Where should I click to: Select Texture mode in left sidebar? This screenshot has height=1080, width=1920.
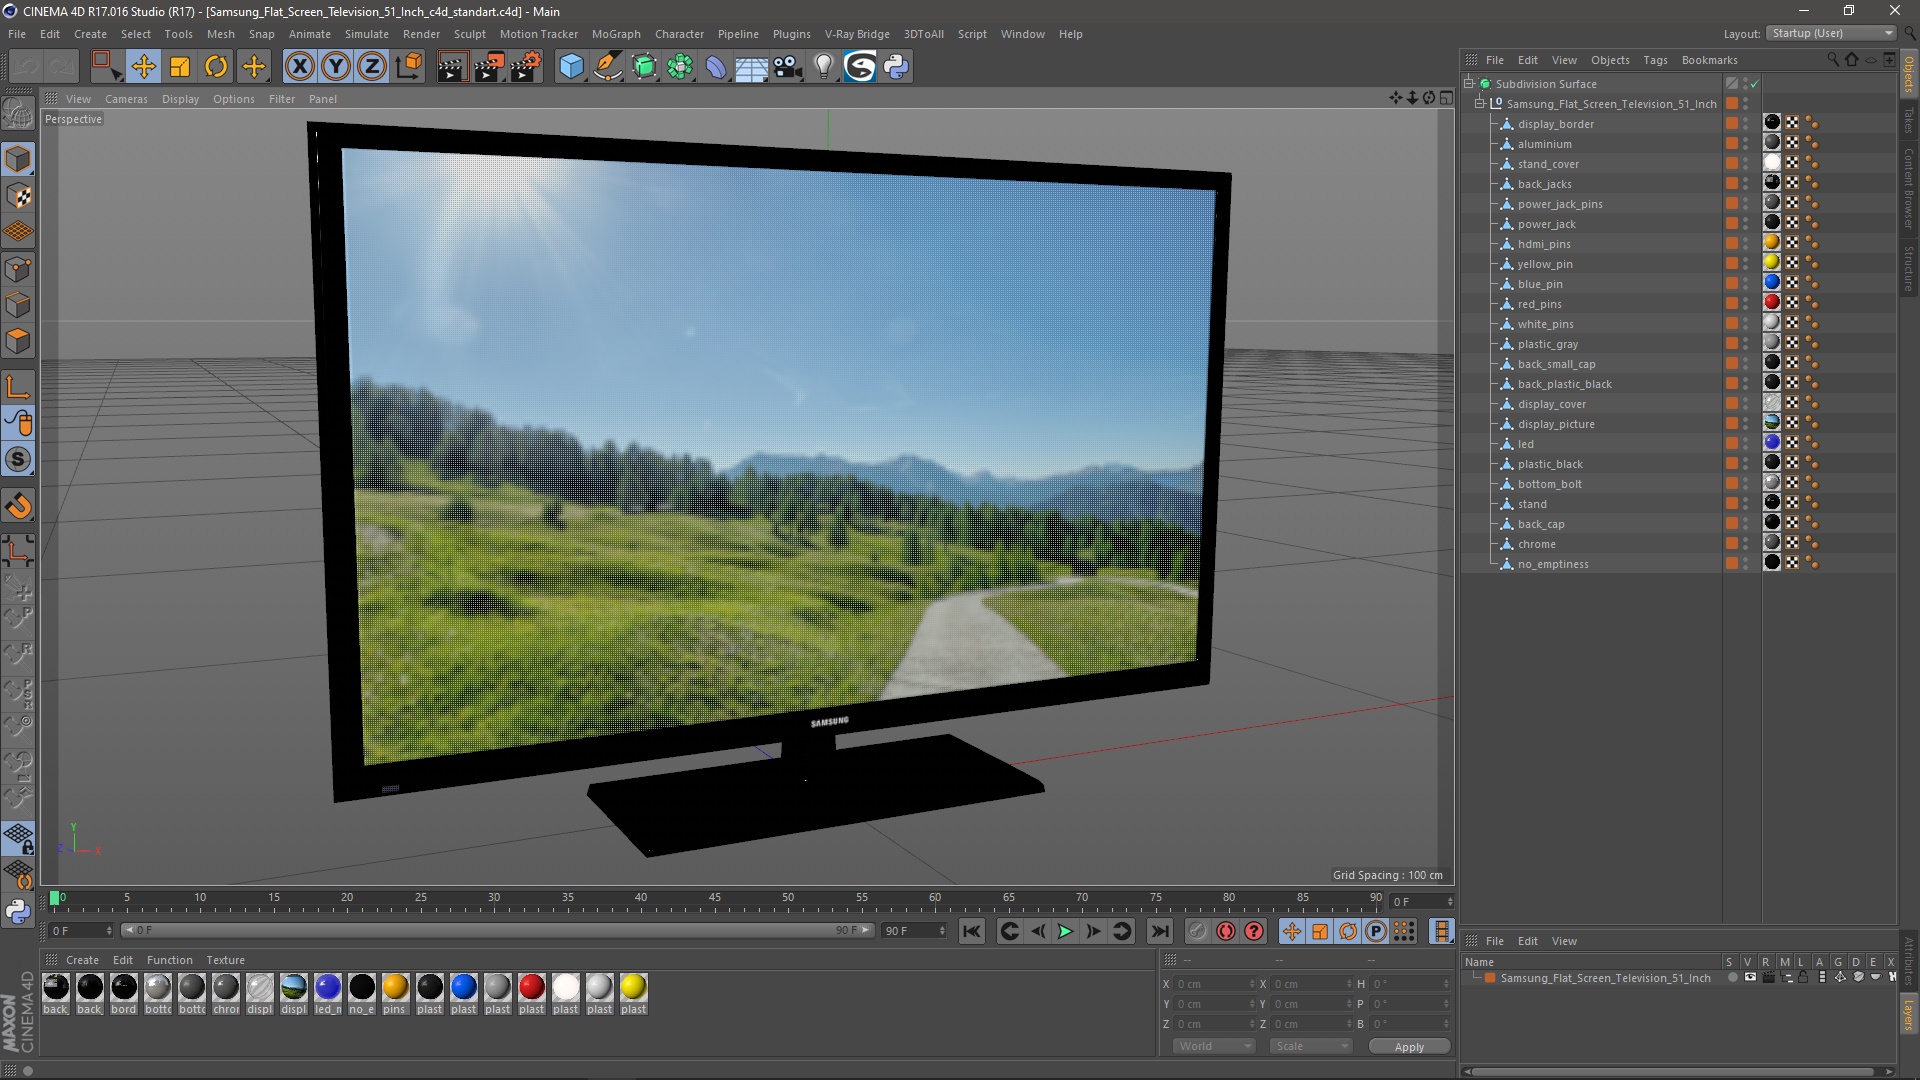pyautogui.click(x=18, y=196)
